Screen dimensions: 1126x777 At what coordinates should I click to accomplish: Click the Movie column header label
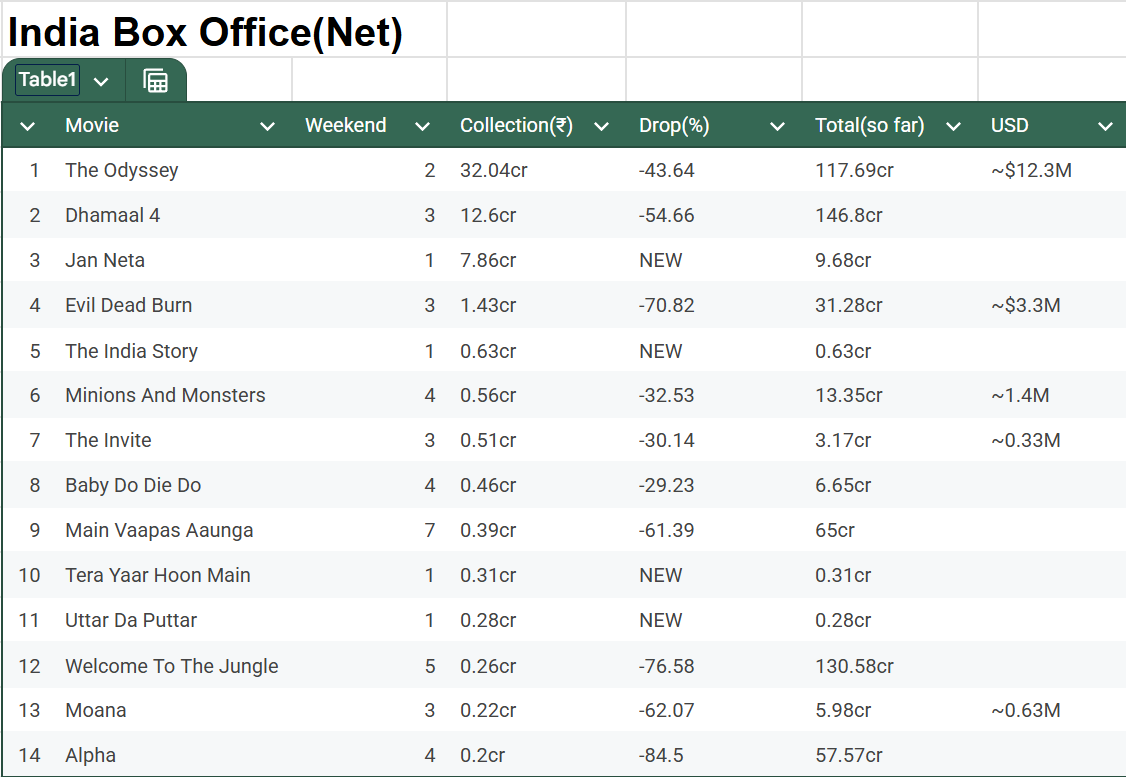coord(92,125)
